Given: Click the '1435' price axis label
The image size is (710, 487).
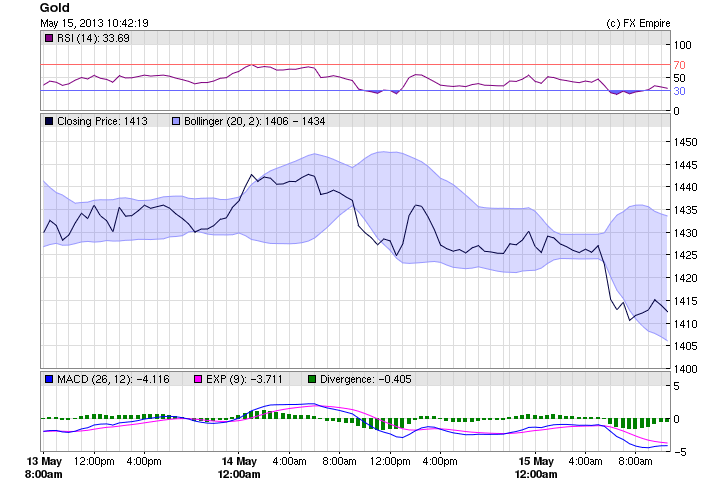Looking at the screenshot, I should (x=685, y=210).
